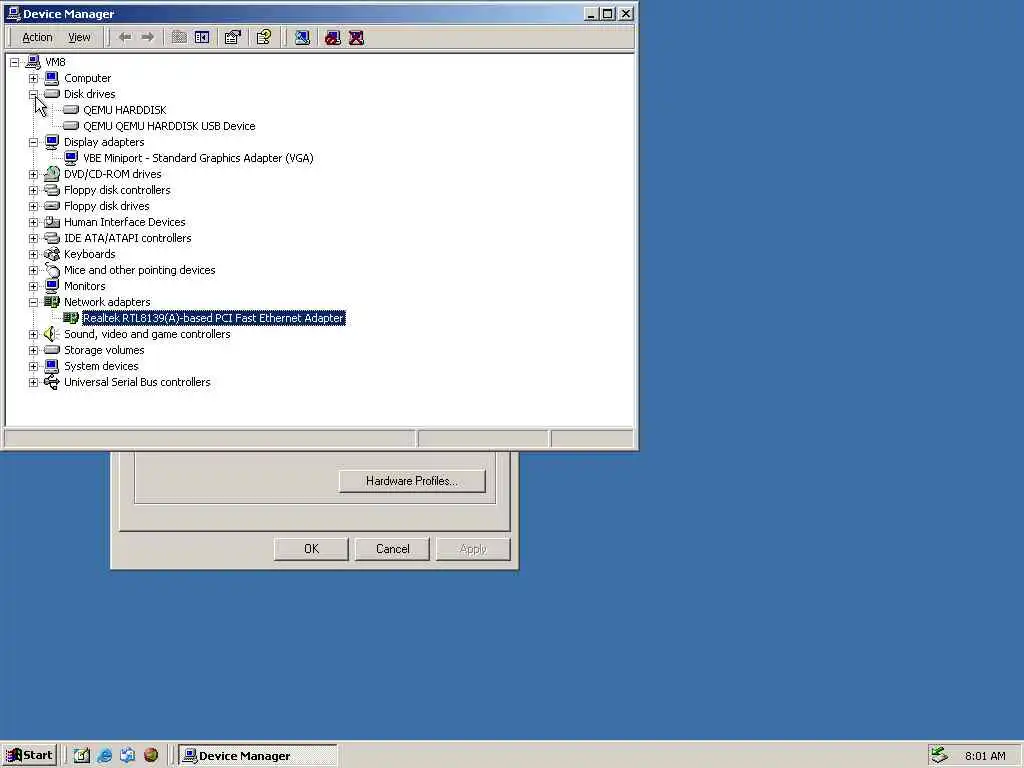This screenshot has width=1024, height=768.
Task: Select the Storage volumes label
Action: coord(104,350)
